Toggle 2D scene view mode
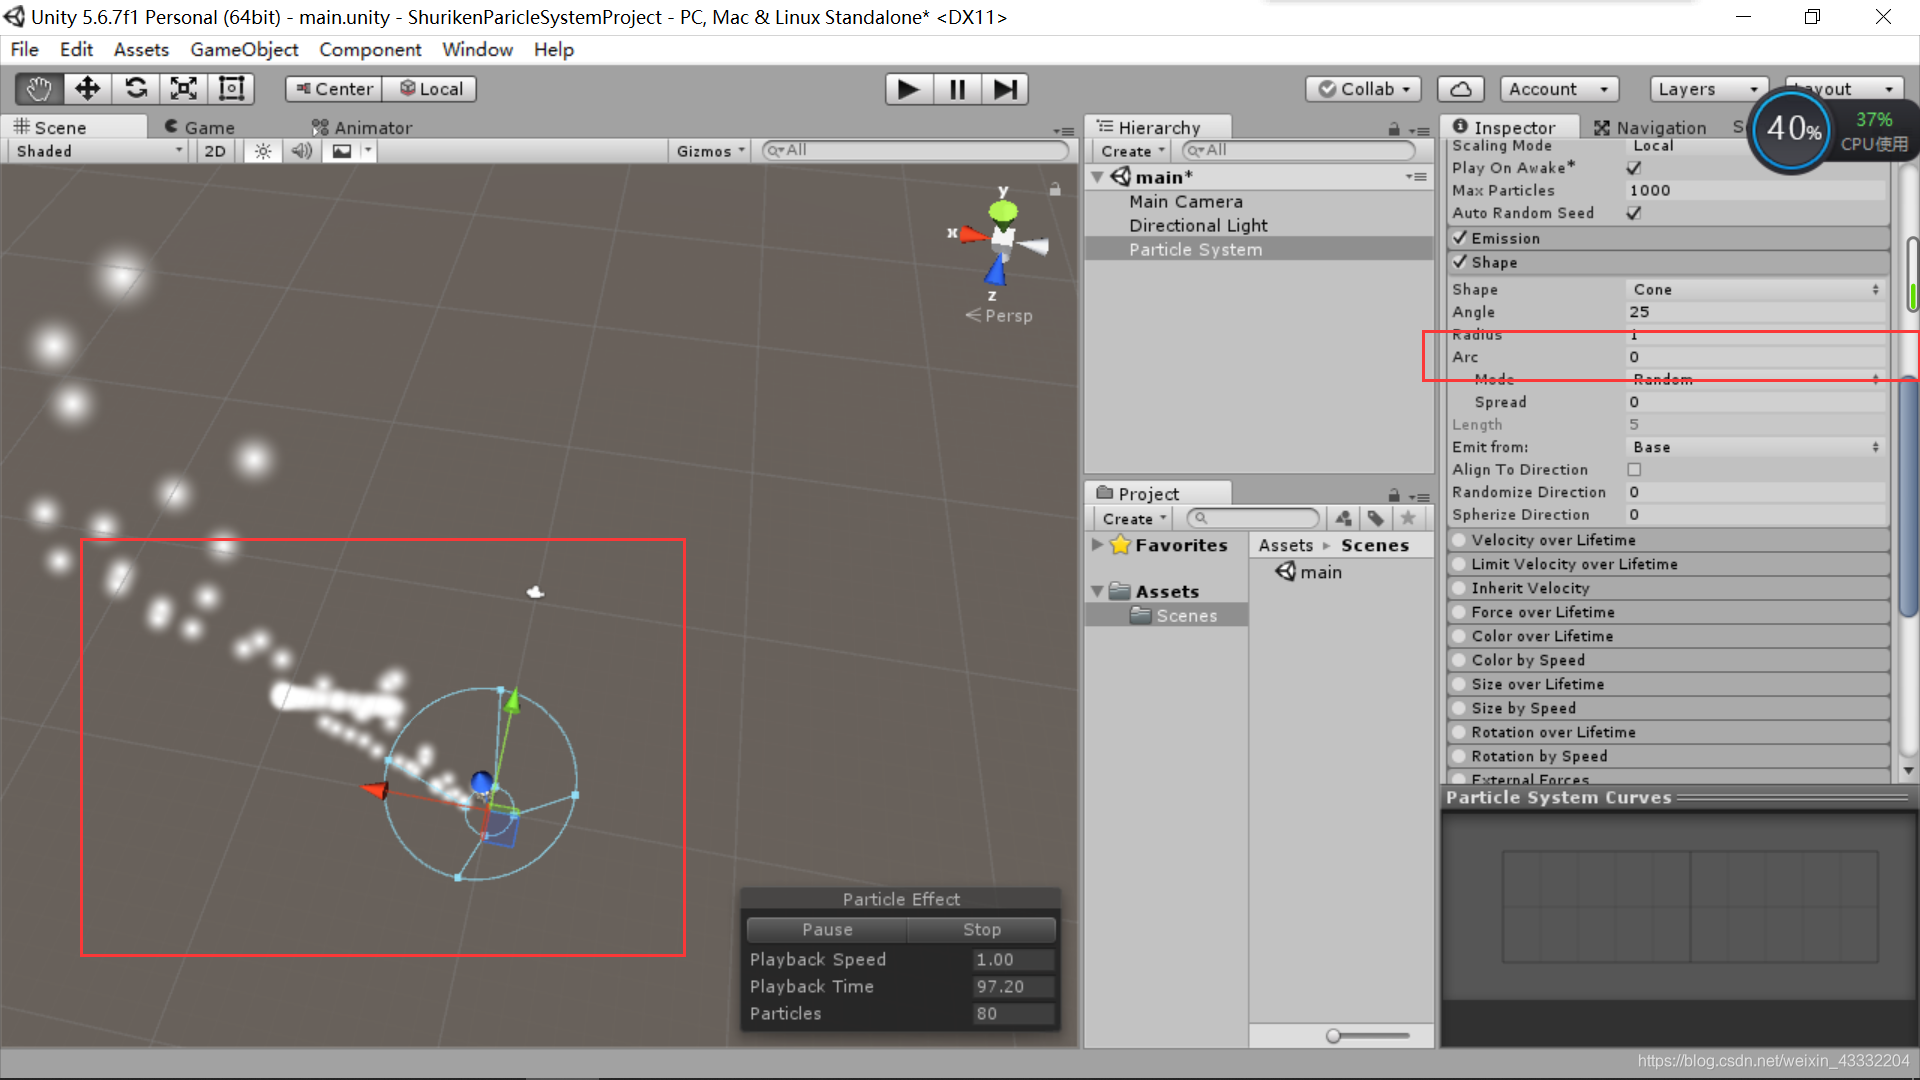This screenshot has height=1080, width=1920. [x=215, y=151]
